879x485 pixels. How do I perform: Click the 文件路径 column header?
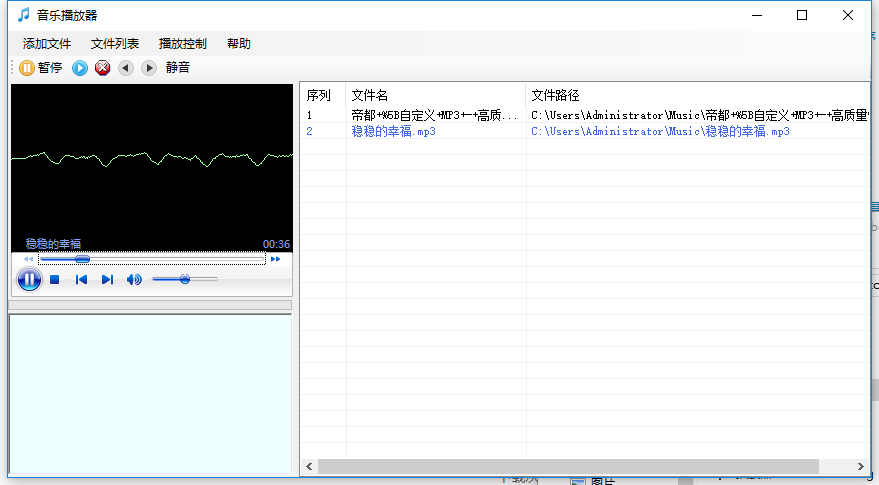pyautogui.click(x=697, y=95)
